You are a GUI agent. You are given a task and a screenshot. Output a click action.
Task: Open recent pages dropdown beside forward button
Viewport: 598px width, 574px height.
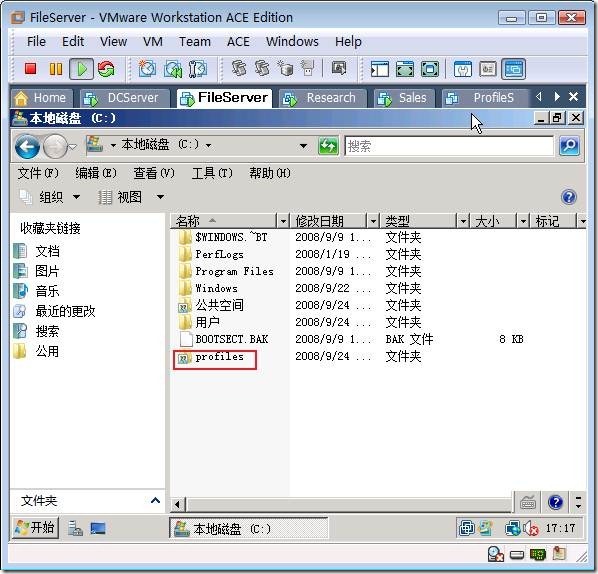tap(73, 146)
